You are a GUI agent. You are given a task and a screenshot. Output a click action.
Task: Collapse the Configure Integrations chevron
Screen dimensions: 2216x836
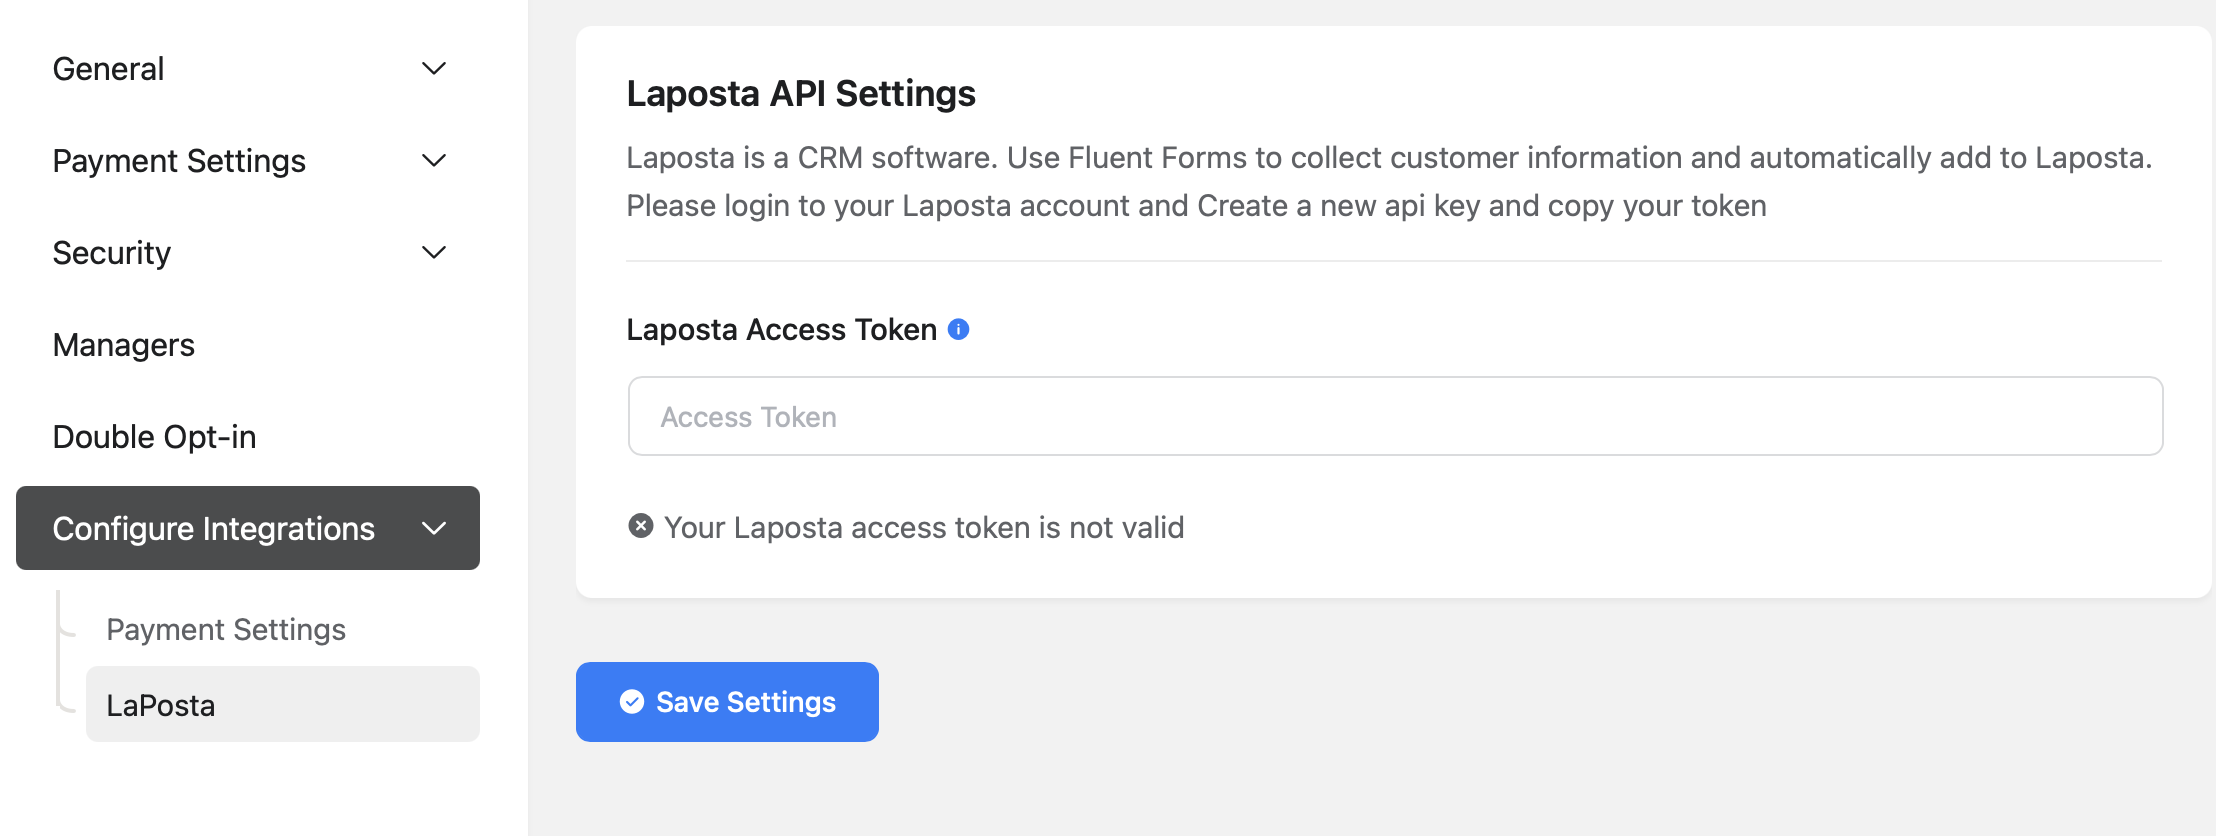pos(434,528)
